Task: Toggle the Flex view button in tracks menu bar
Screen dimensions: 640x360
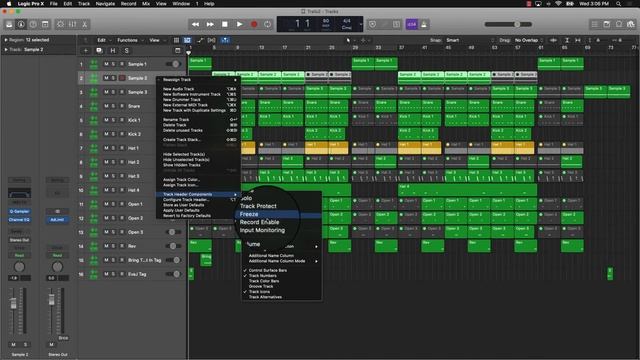Action: 211,40
